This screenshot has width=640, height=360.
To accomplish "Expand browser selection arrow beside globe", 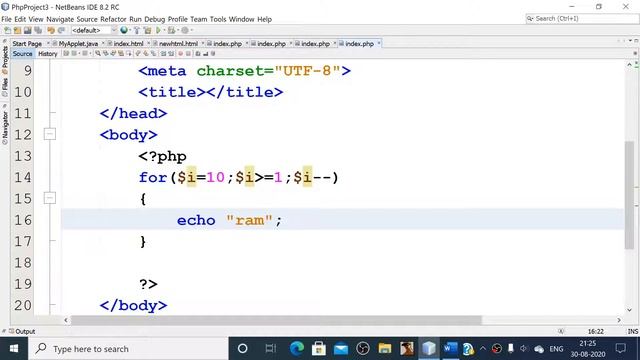I will (130, 30).
